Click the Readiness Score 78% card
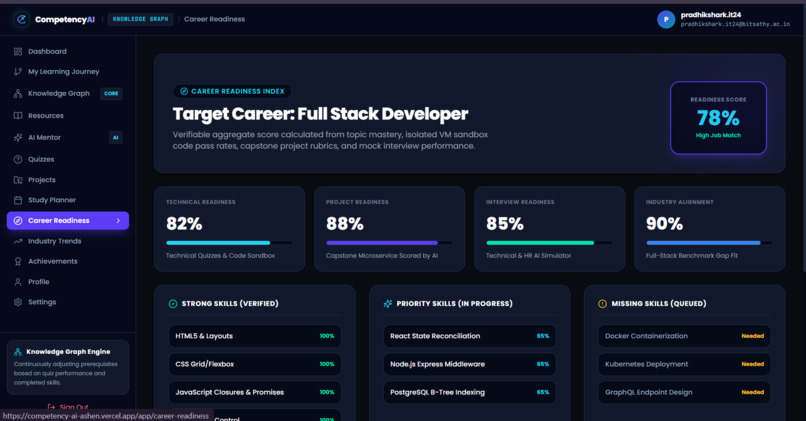This screenshot has width=806, height=421. coord(718,118)
